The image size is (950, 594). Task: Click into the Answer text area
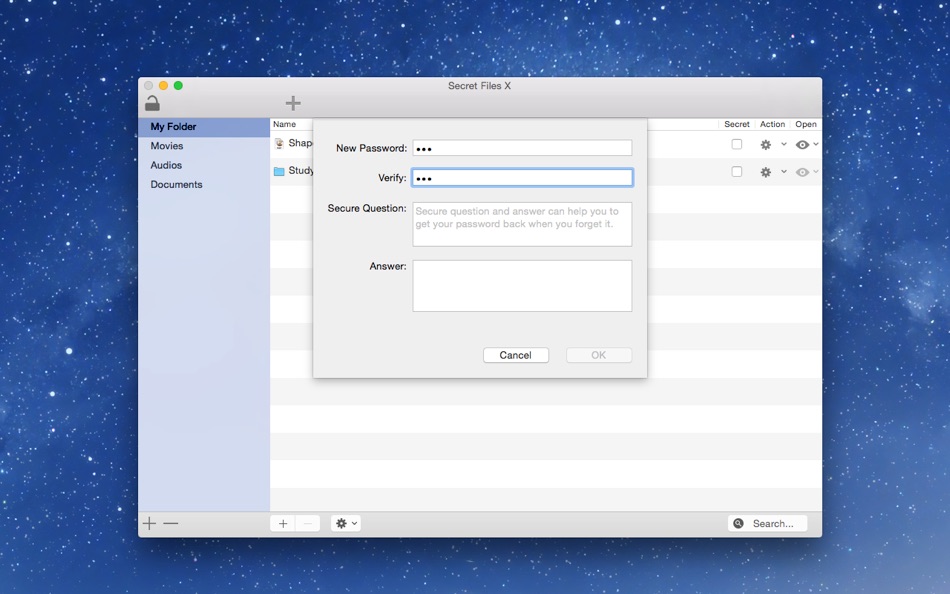pyautogui.click(x=522, y=286)
